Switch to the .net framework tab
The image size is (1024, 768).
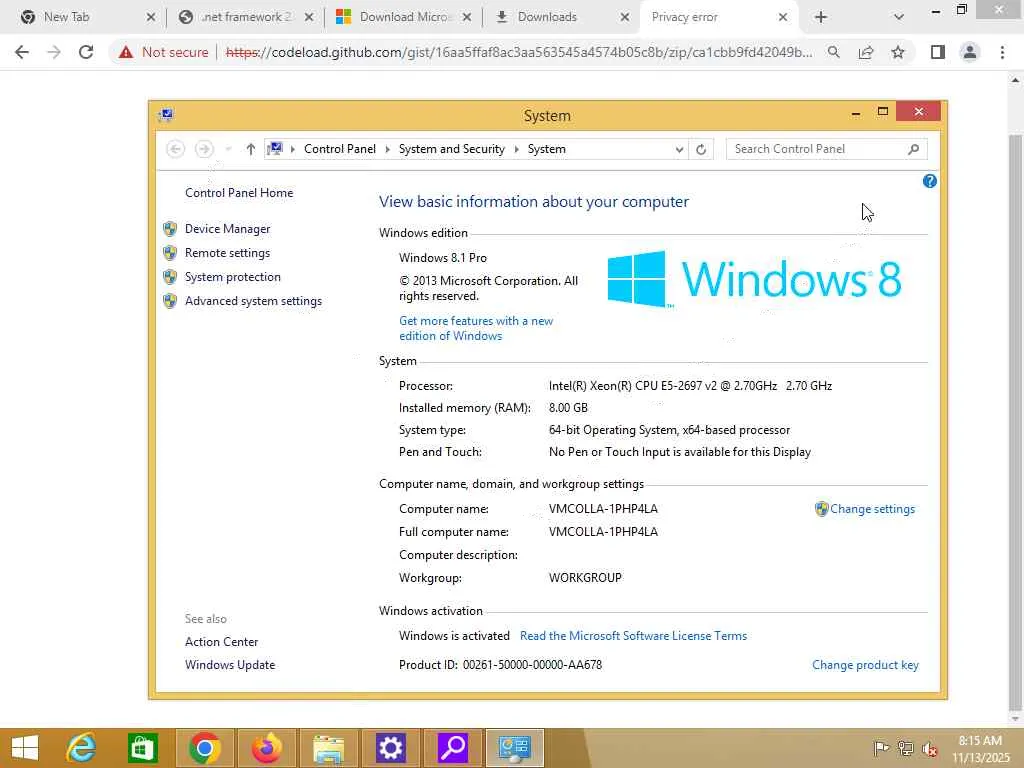tap(245, 17)
